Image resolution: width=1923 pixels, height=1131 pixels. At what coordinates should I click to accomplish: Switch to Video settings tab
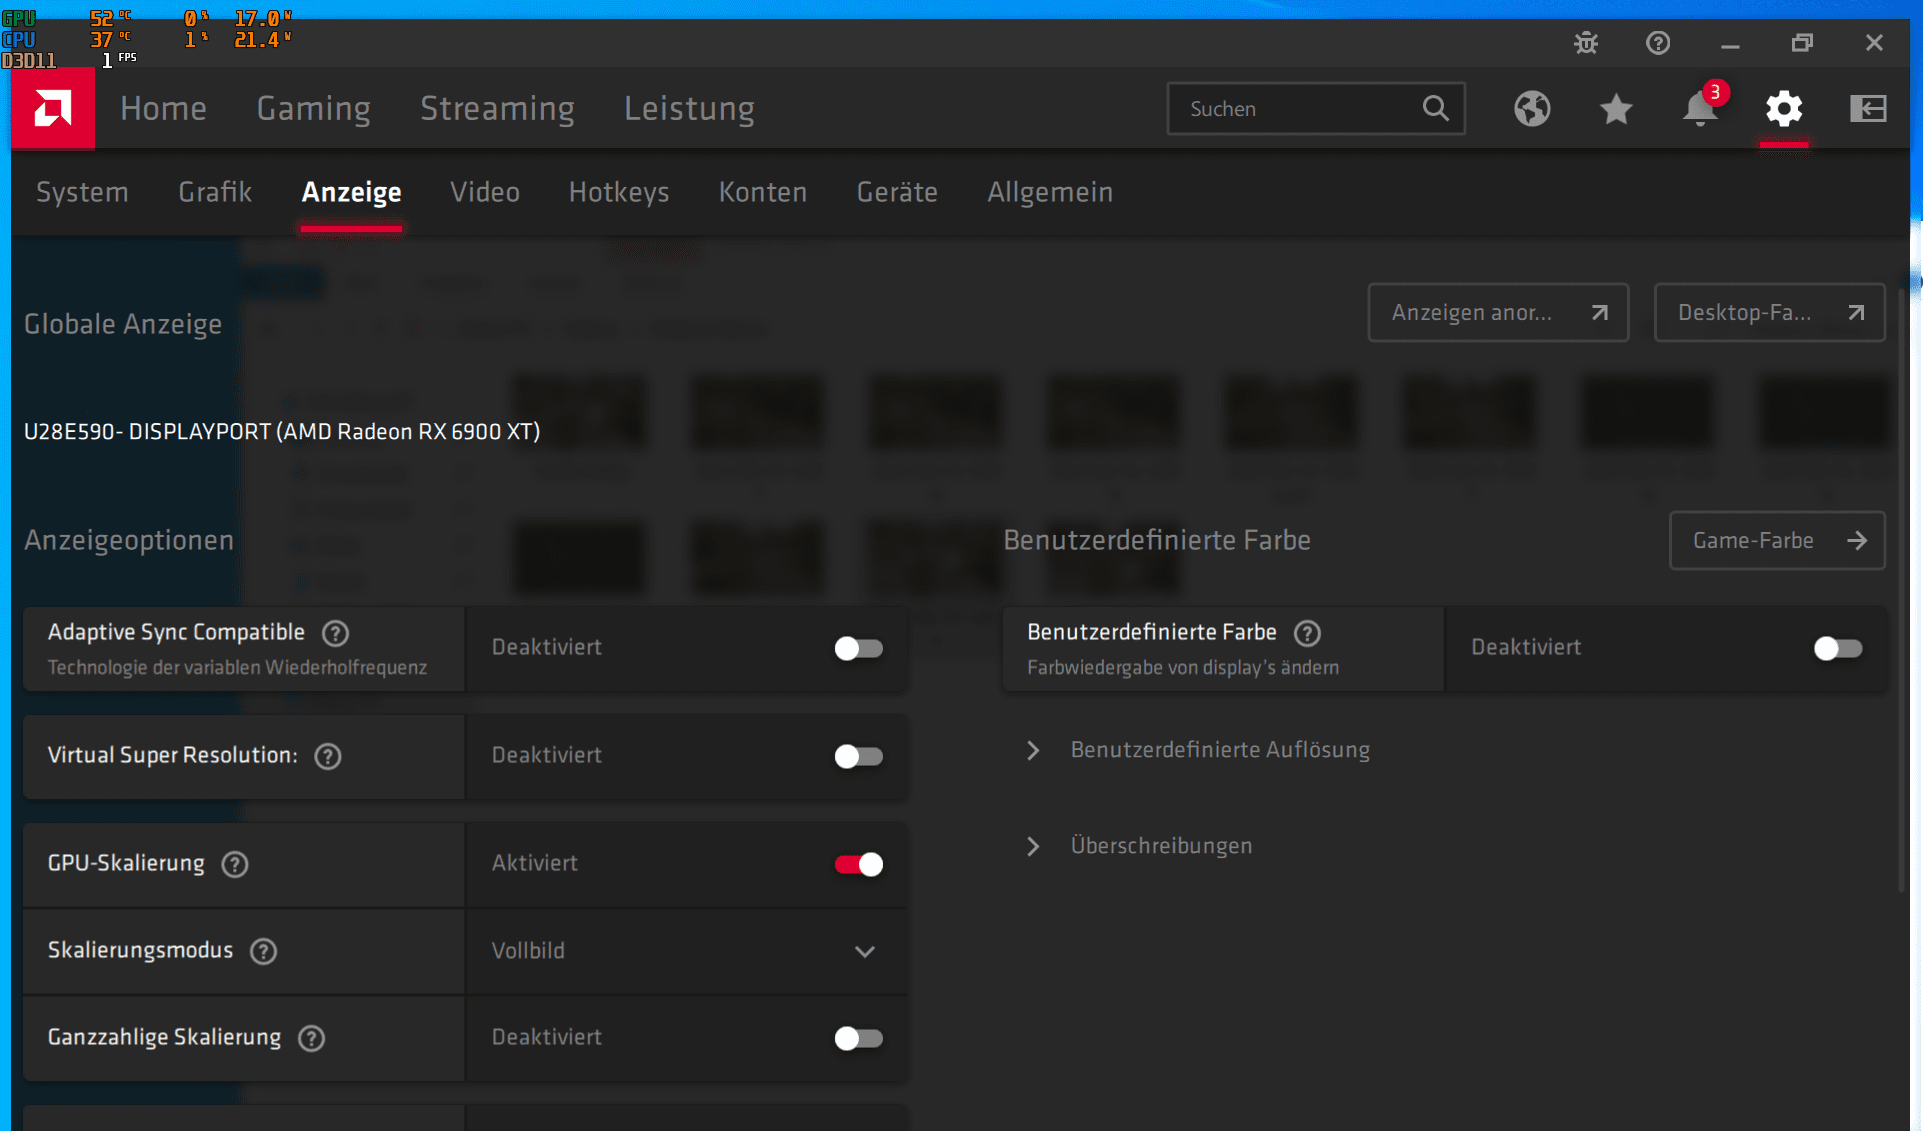[485, 192]
